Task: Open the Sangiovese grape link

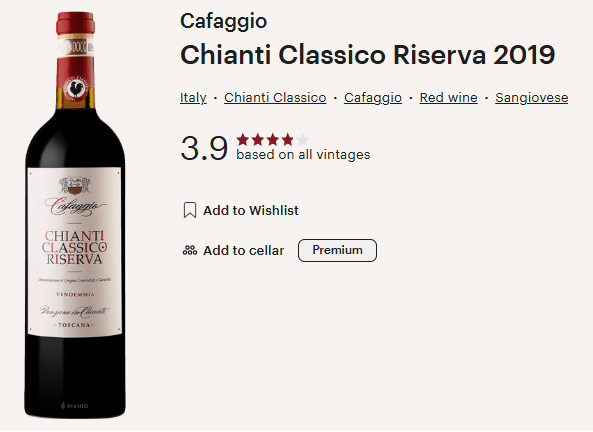Action: 532,98
